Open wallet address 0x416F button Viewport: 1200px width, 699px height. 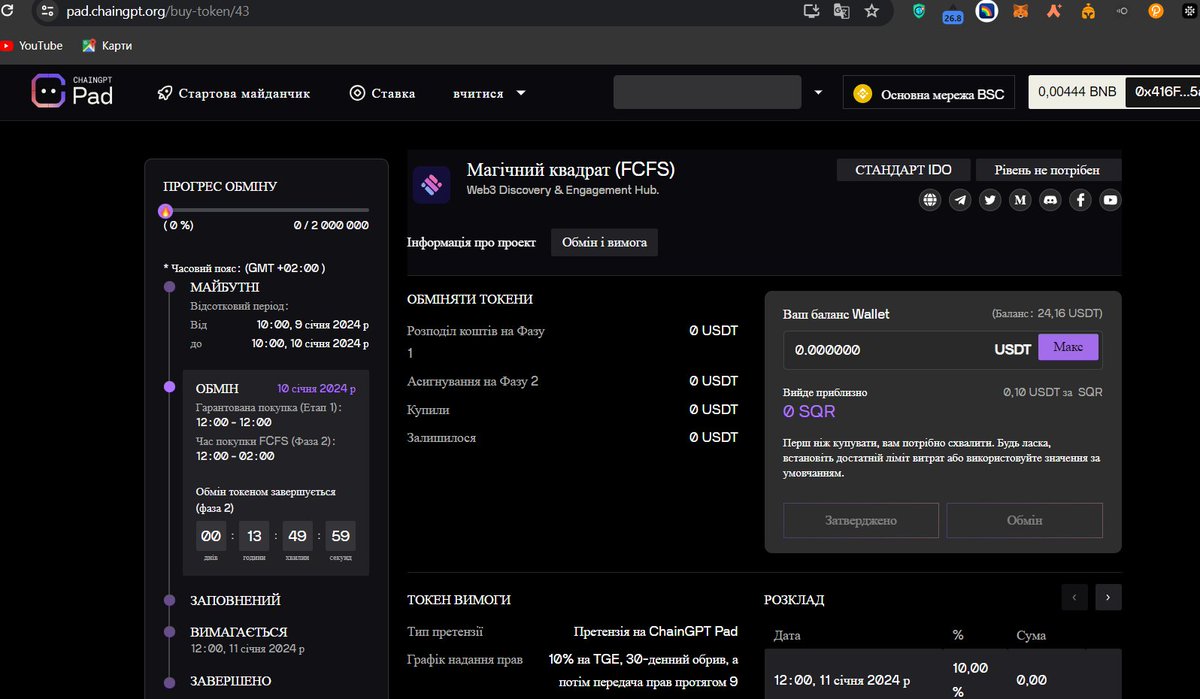pos(1162,92)
